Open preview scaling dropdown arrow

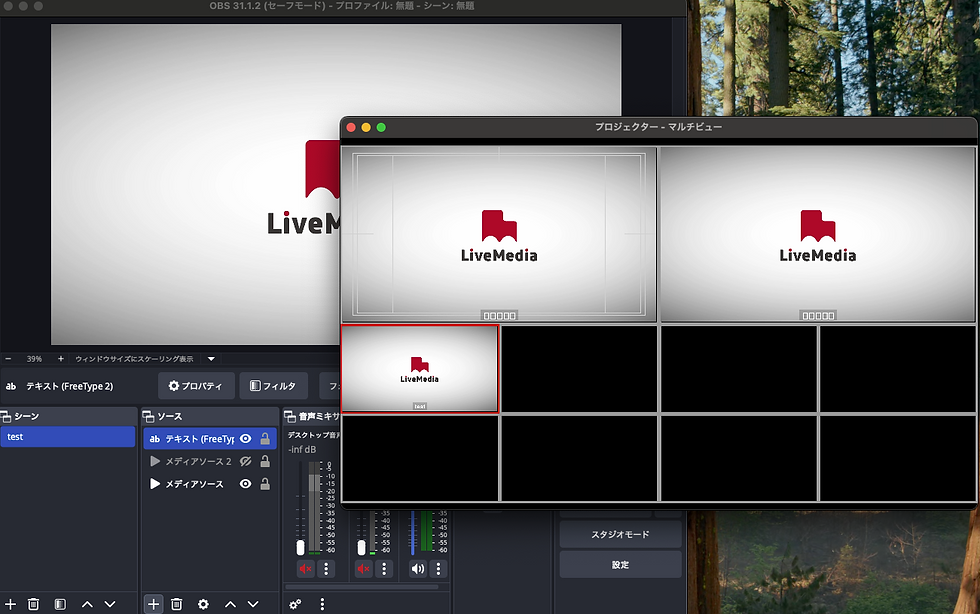211,359
